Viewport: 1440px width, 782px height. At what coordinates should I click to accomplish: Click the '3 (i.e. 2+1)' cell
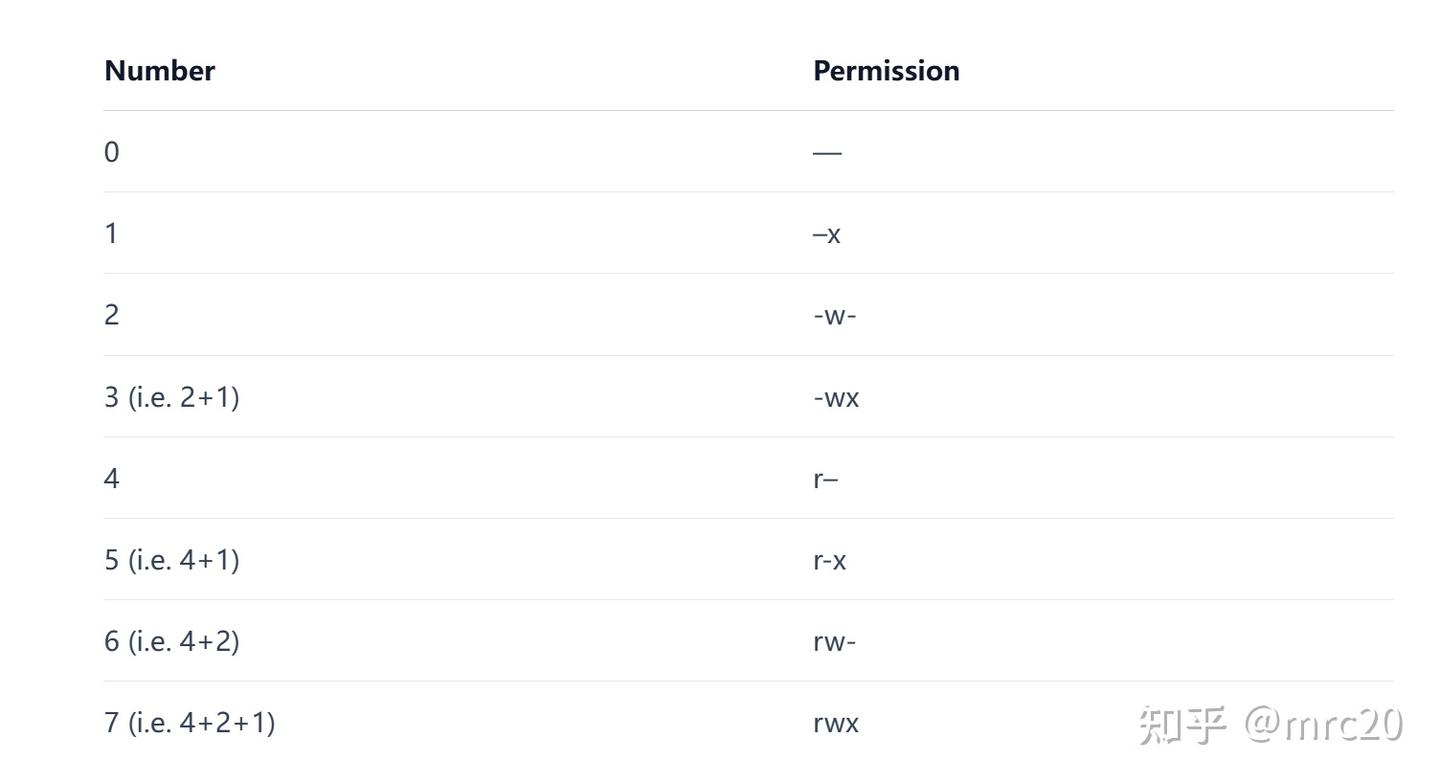tap(172, 397)
